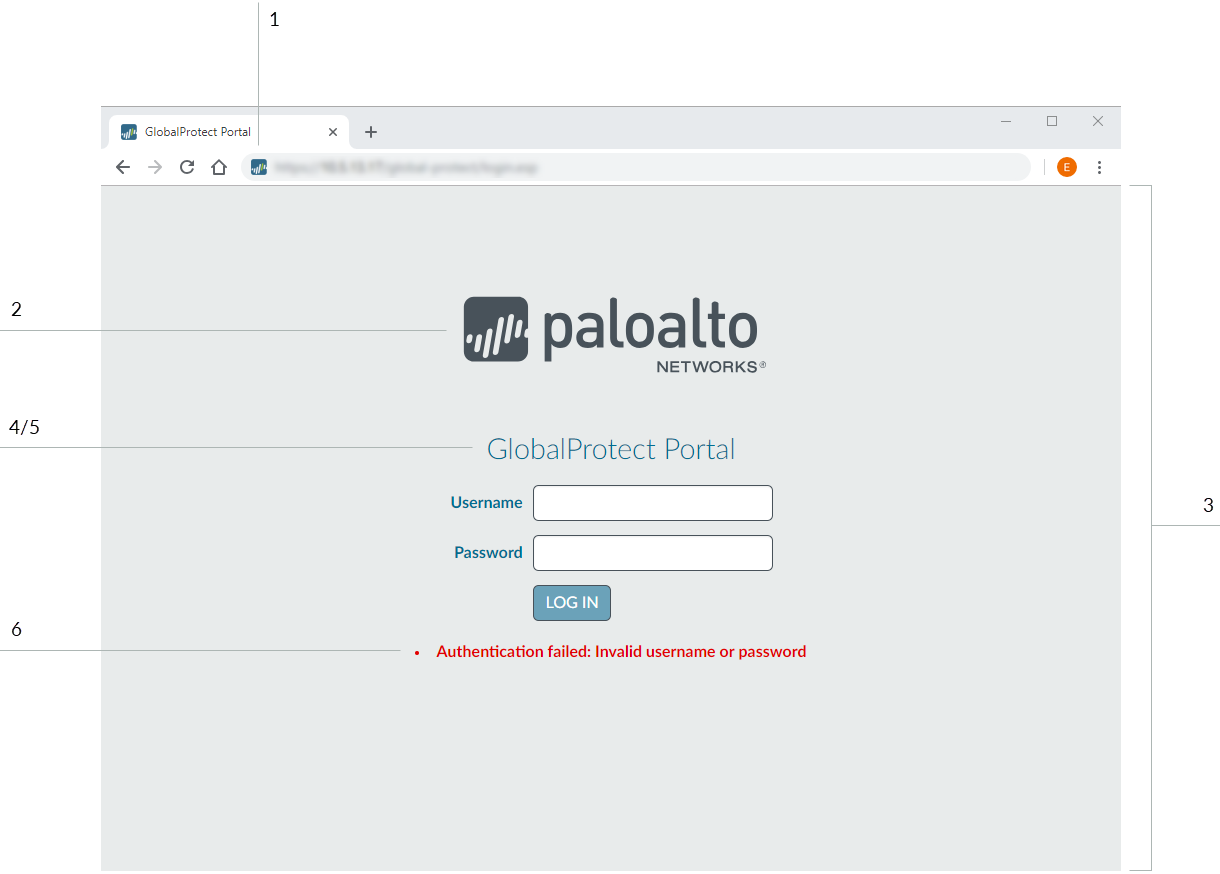Go to the browser home page icon
1220x874 pixels.
pyautogui.click(x=219, y=167)
